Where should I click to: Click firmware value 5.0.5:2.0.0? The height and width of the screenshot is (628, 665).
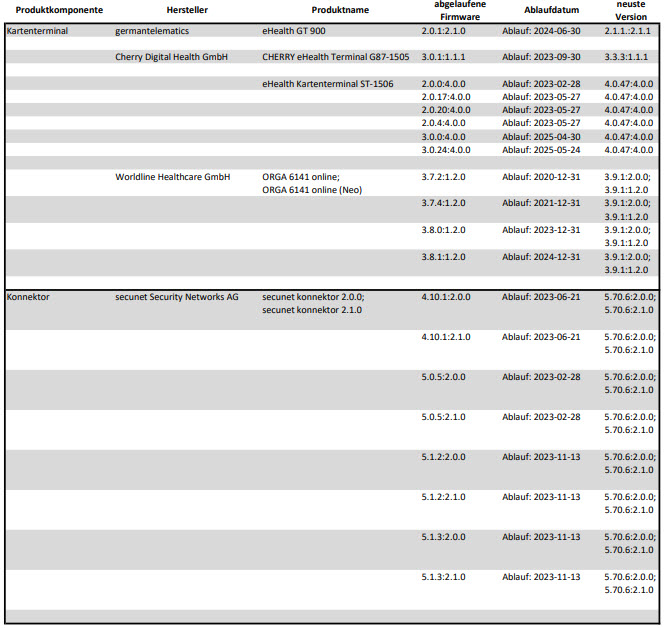click(x=443, y=377)
